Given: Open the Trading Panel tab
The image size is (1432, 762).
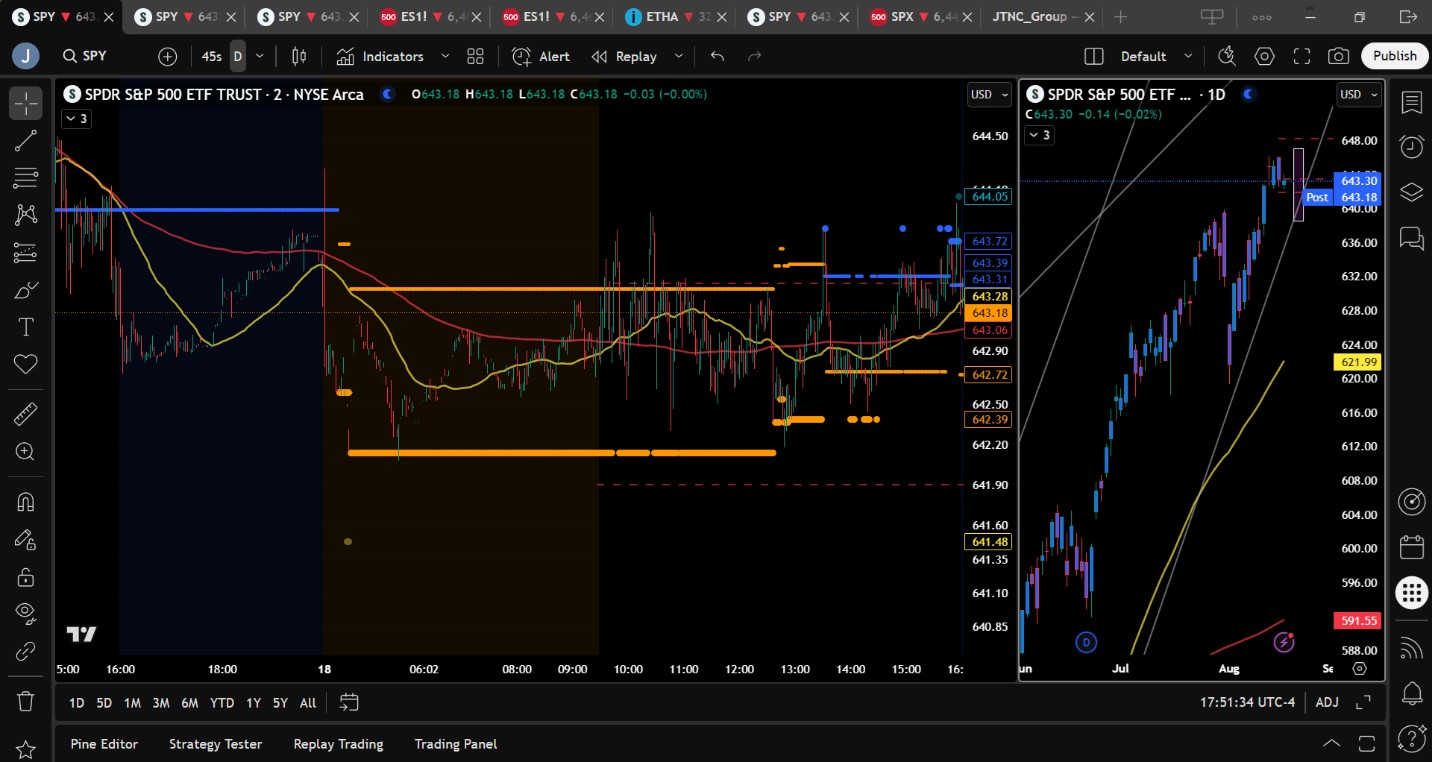Looking at the screenshot, I should tap(455, 744).
